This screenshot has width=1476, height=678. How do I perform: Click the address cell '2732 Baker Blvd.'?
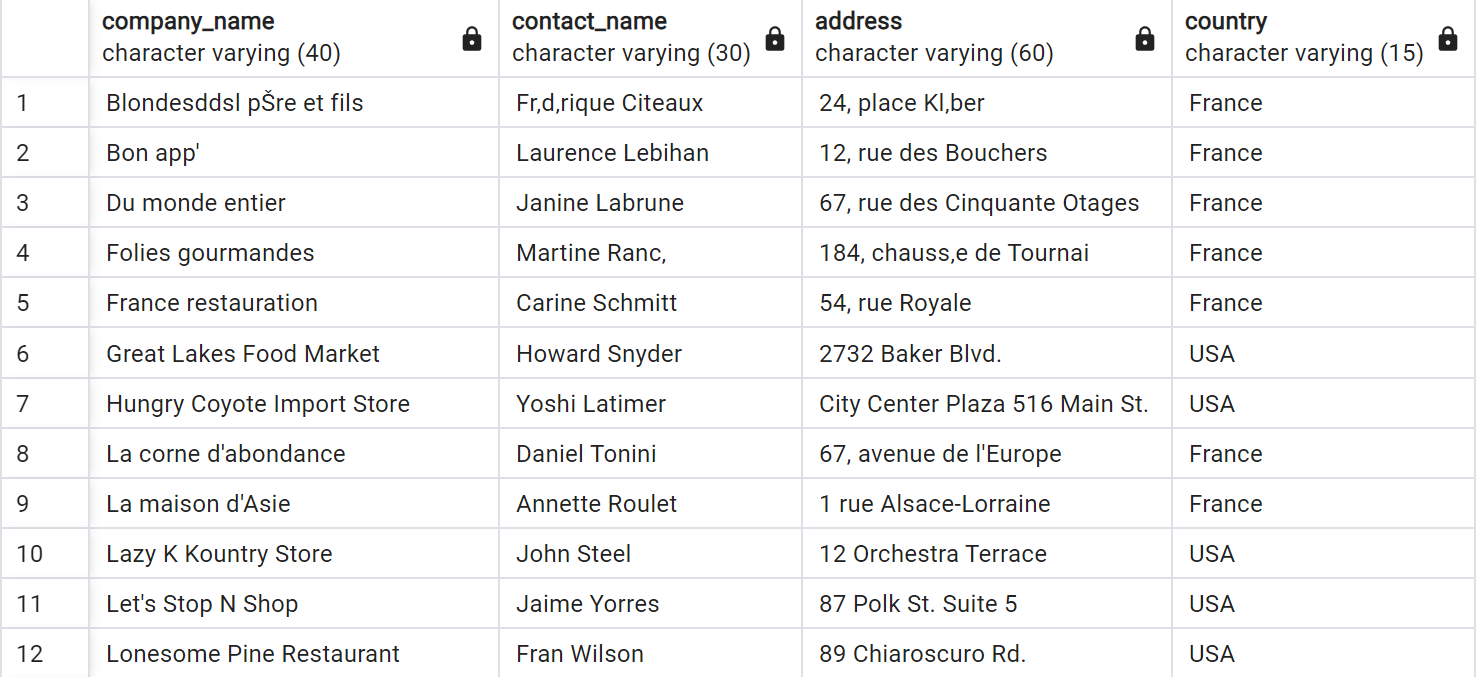tap(987, 353)
